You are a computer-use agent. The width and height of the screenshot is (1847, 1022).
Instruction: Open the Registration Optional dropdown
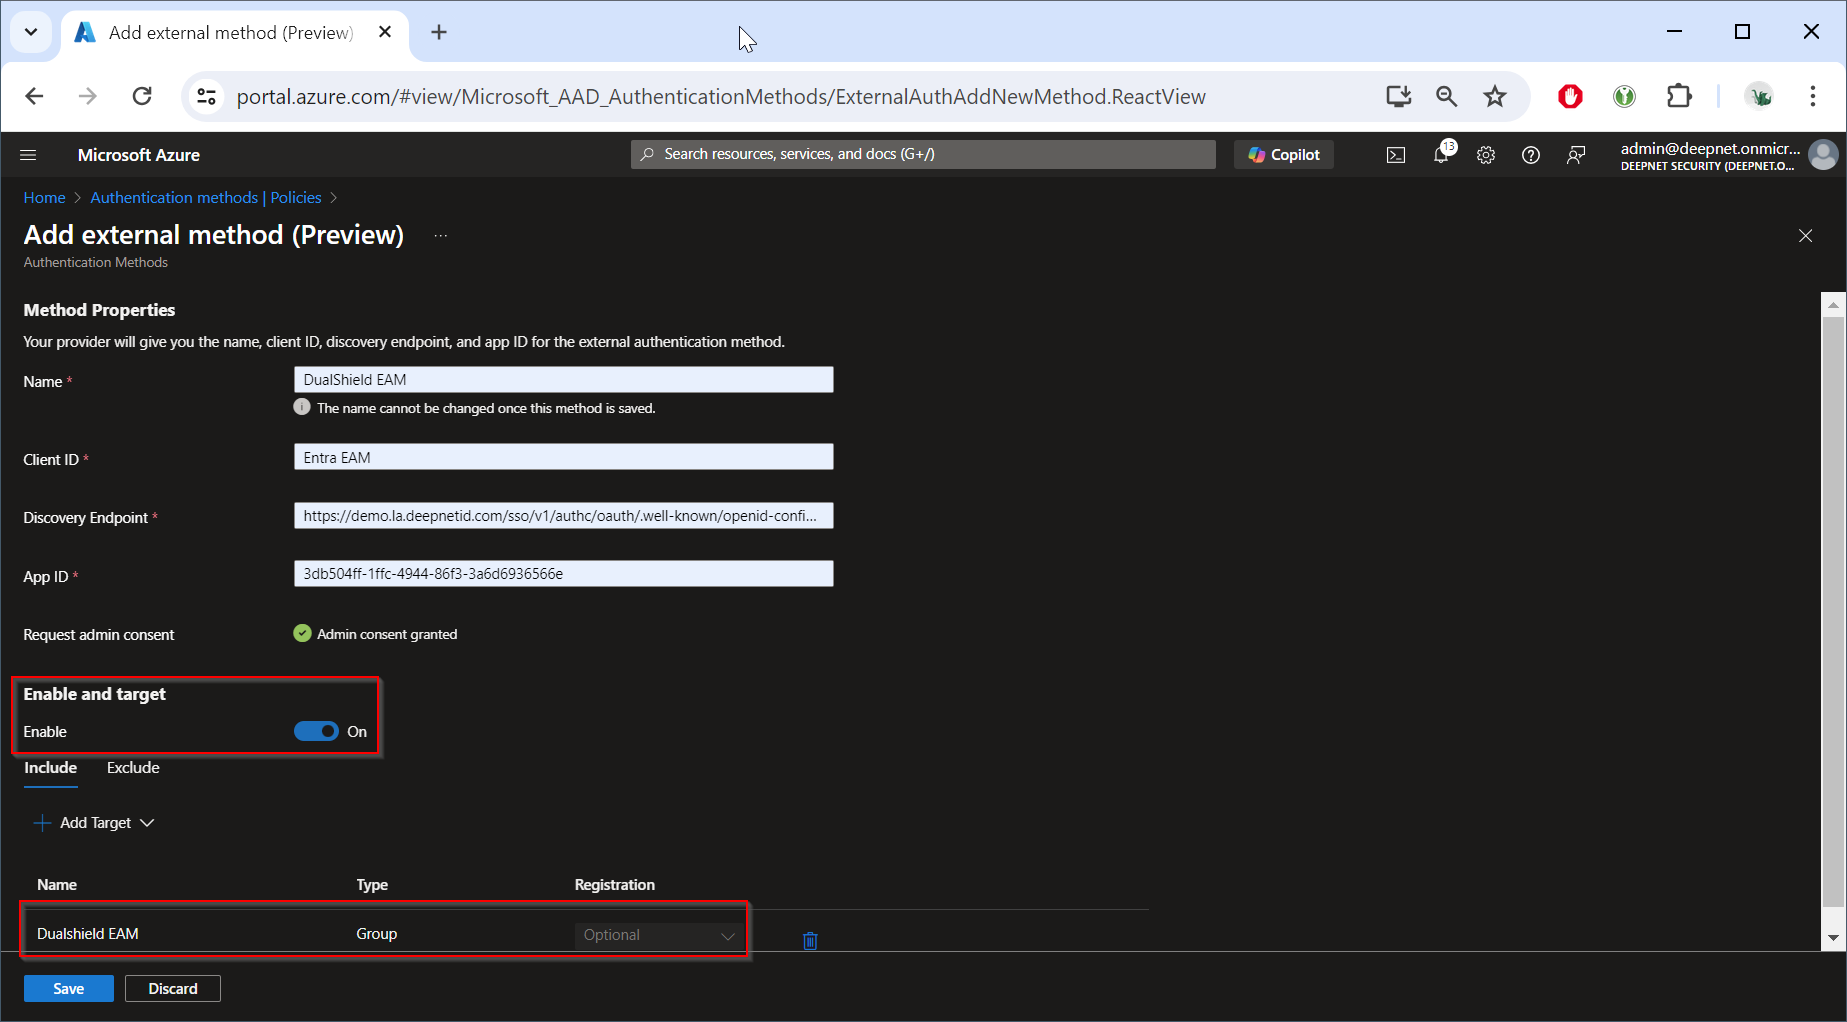point(658,935)
